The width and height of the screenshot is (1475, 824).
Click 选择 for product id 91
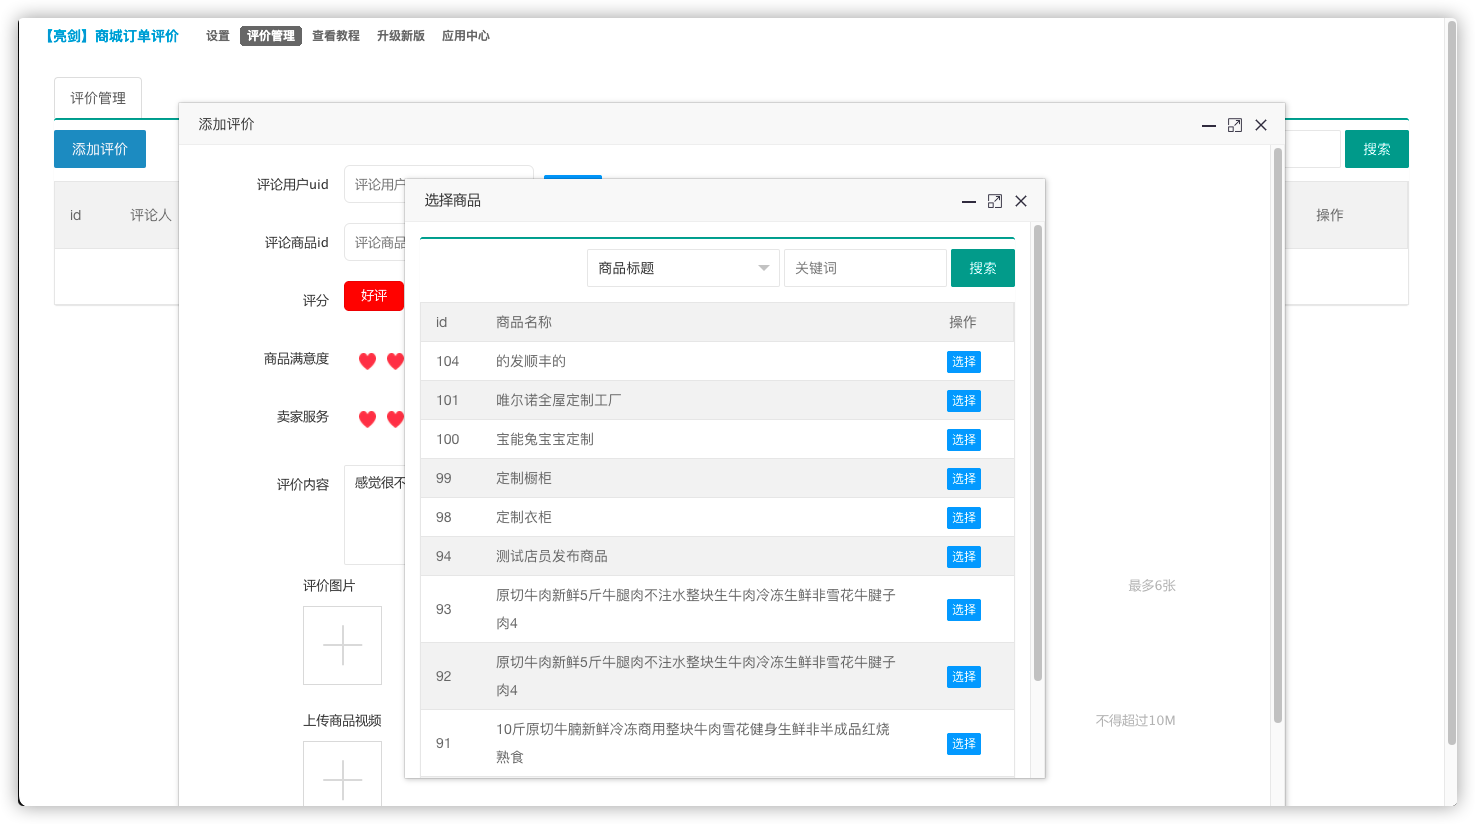964,744
